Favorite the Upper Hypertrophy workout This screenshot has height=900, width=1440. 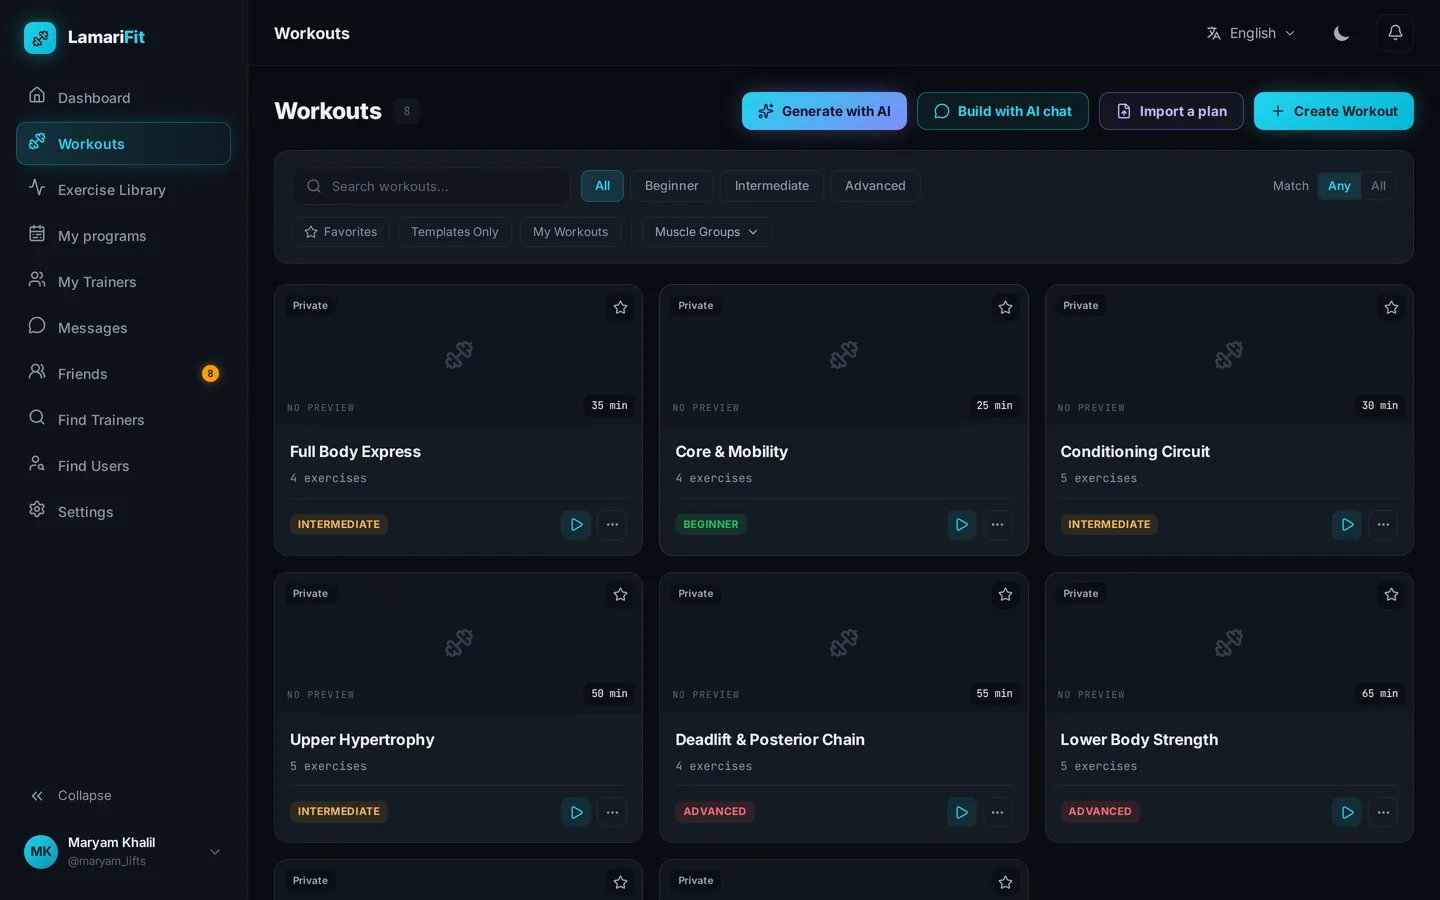(620, 595)
